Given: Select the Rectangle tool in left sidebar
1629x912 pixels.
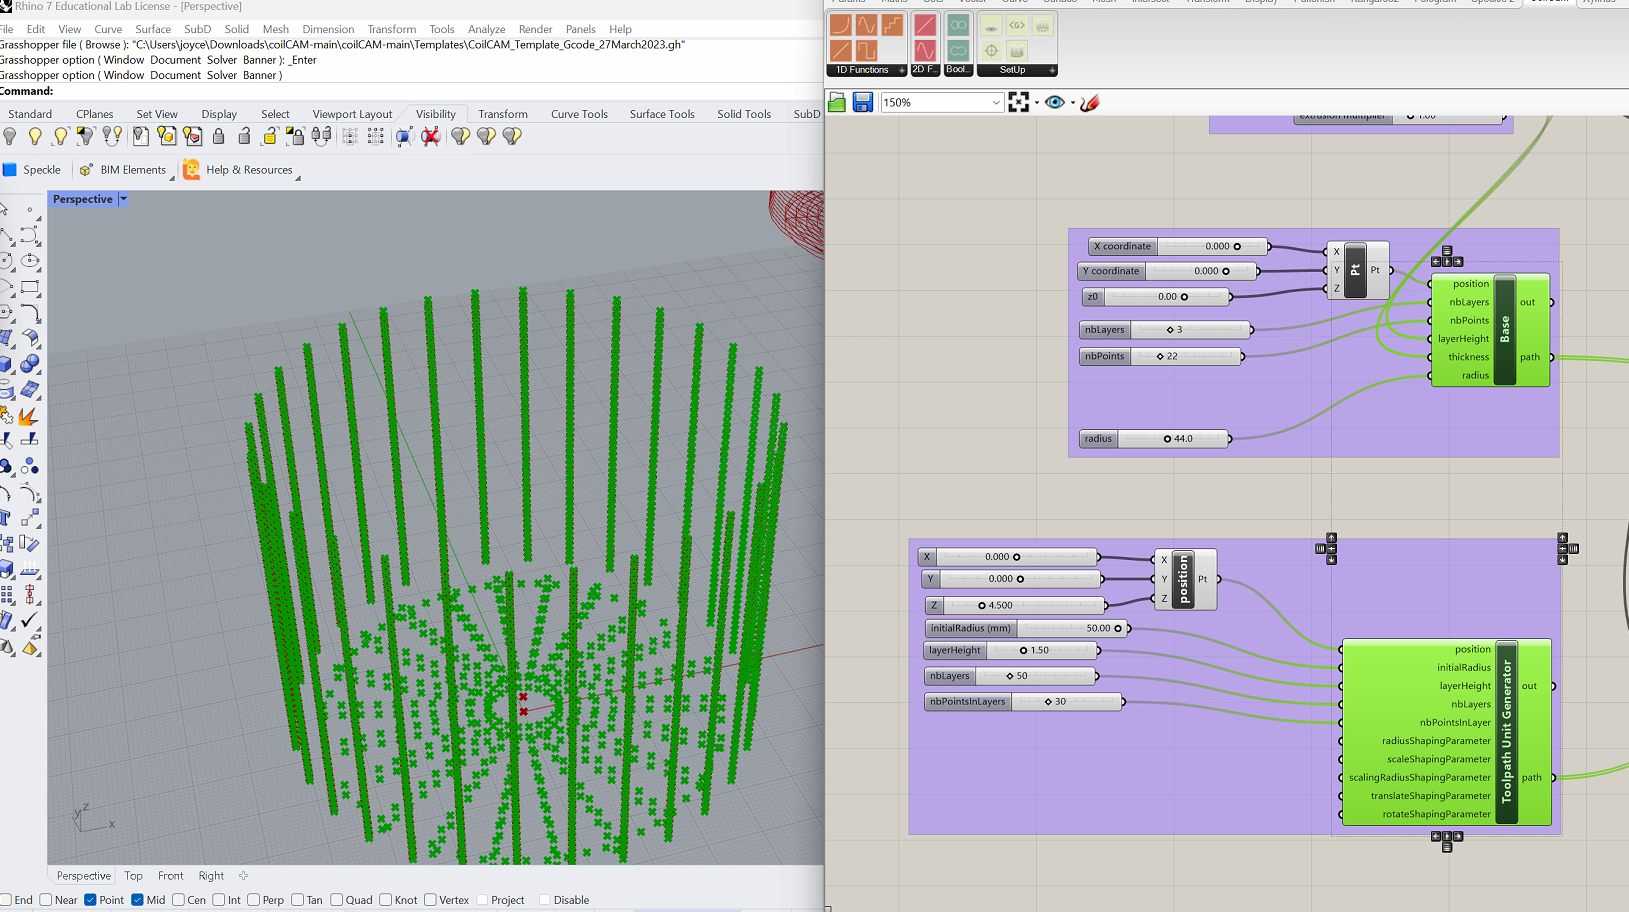Looking at the screenshot, I should (29, 287).
